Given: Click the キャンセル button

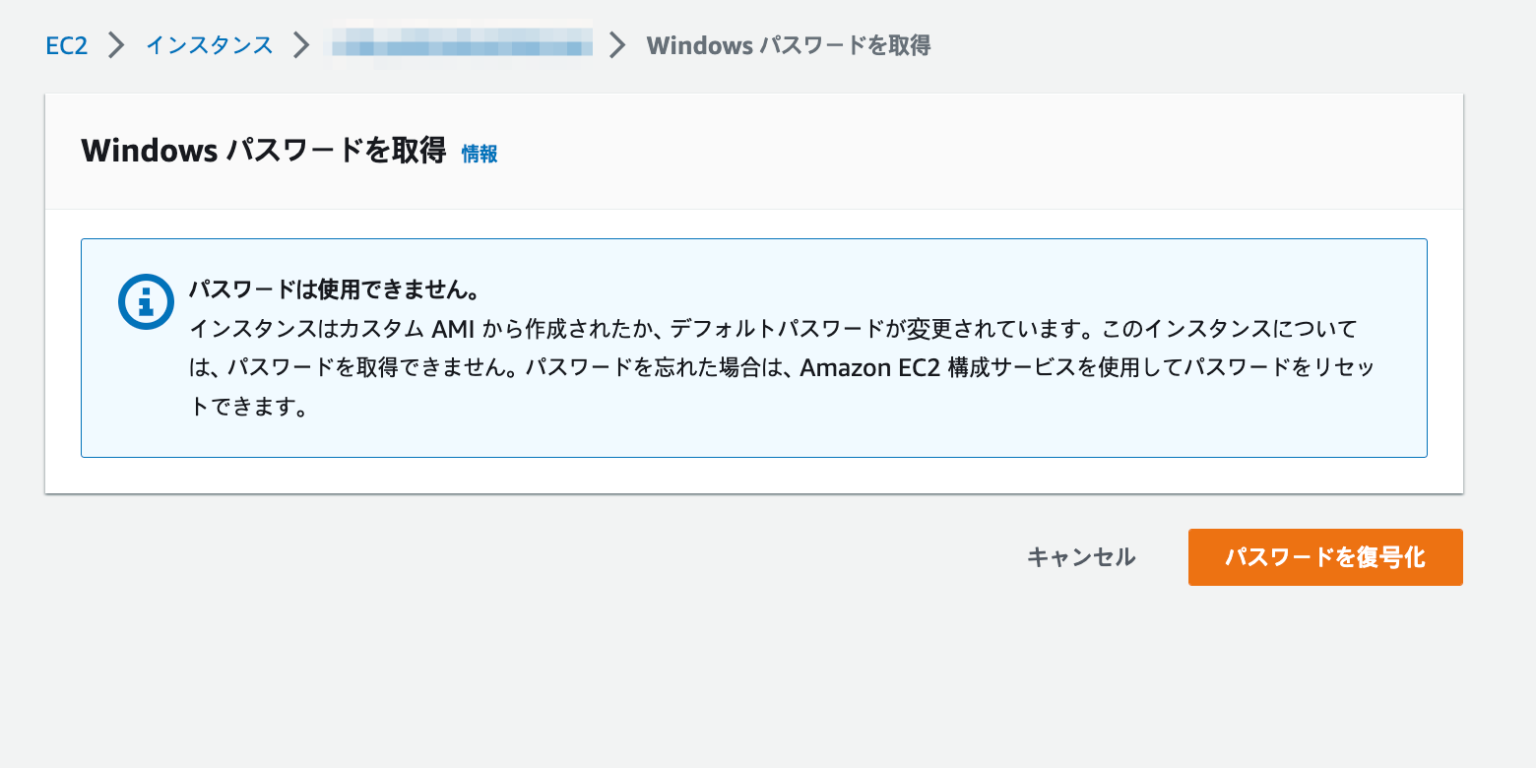Looking at the screenshot, I should [1081, 557].
